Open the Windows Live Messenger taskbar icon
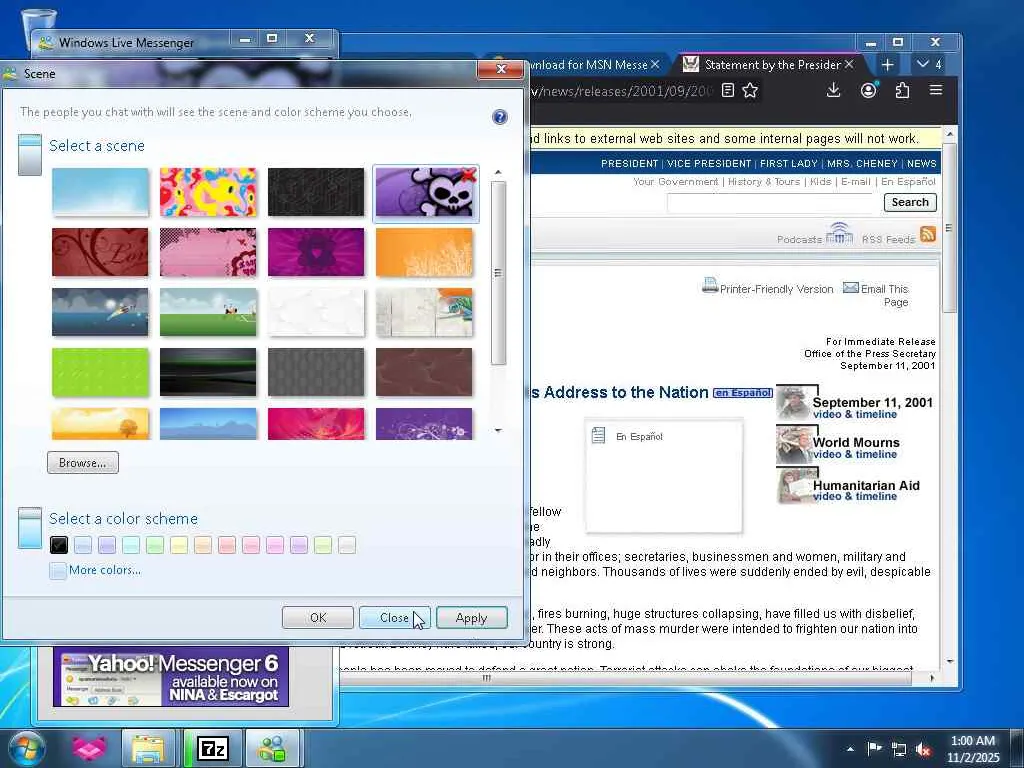This screenshot has width=1024, height=768. (272, 748)
